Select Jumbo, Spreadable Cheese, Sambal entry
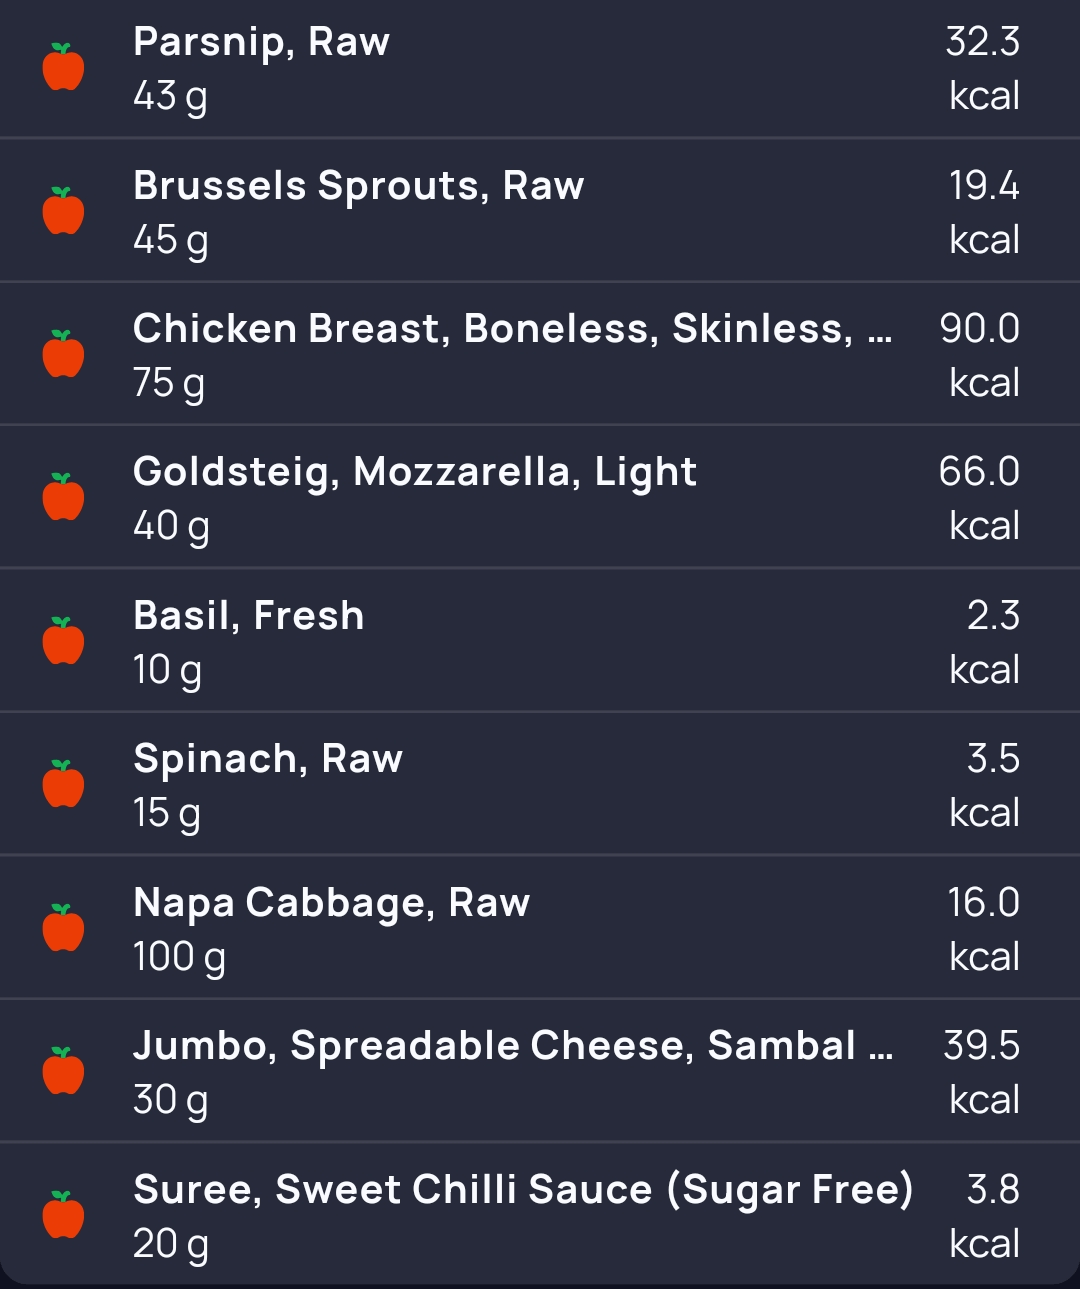The width and height of the screenshot is (1080, 1289). 540,1071
